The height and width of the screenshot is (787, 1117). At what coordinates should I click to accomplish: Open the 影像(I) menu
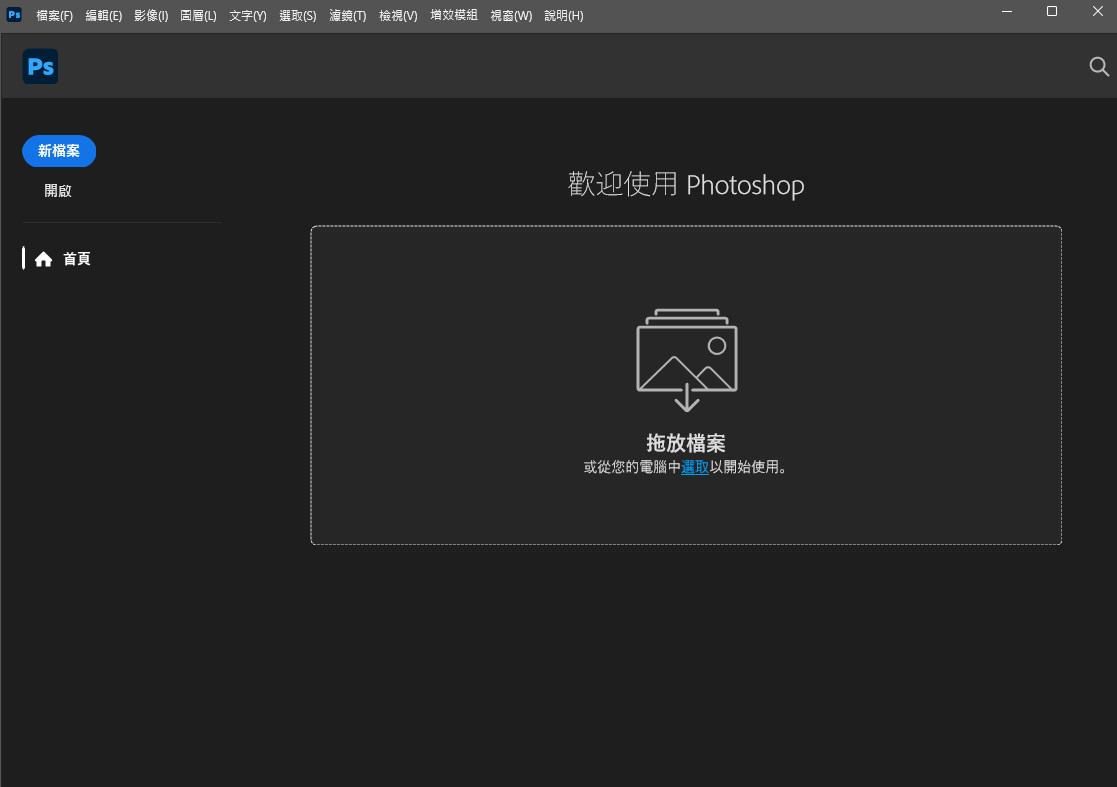pos(151,16)
